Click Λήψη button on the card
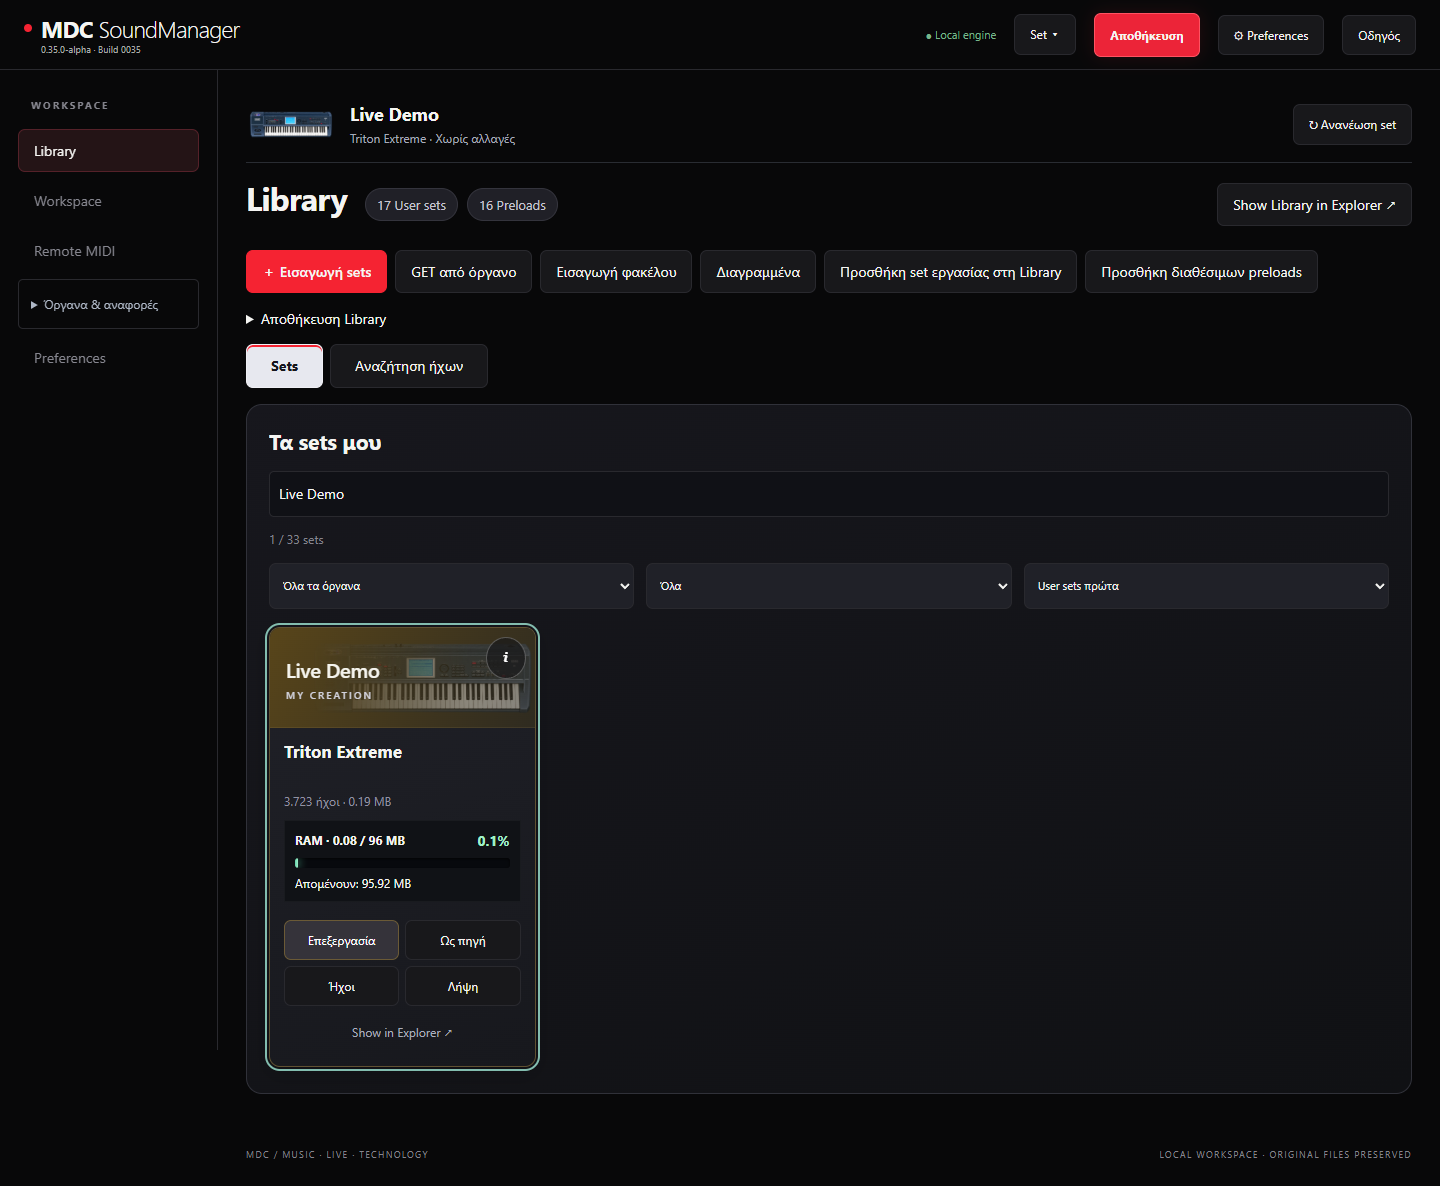 coord(462,986)
